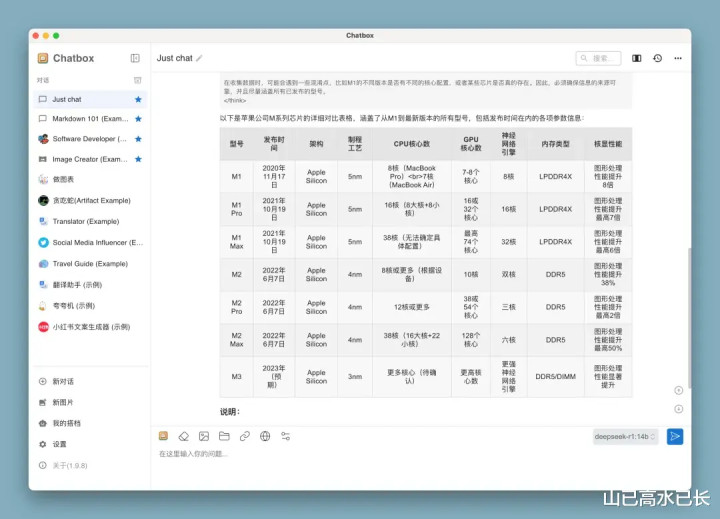Click the eraser clear-context icon
Viewport: 720px width, 519px height.
pyautogui.click(x=184, y=436)
